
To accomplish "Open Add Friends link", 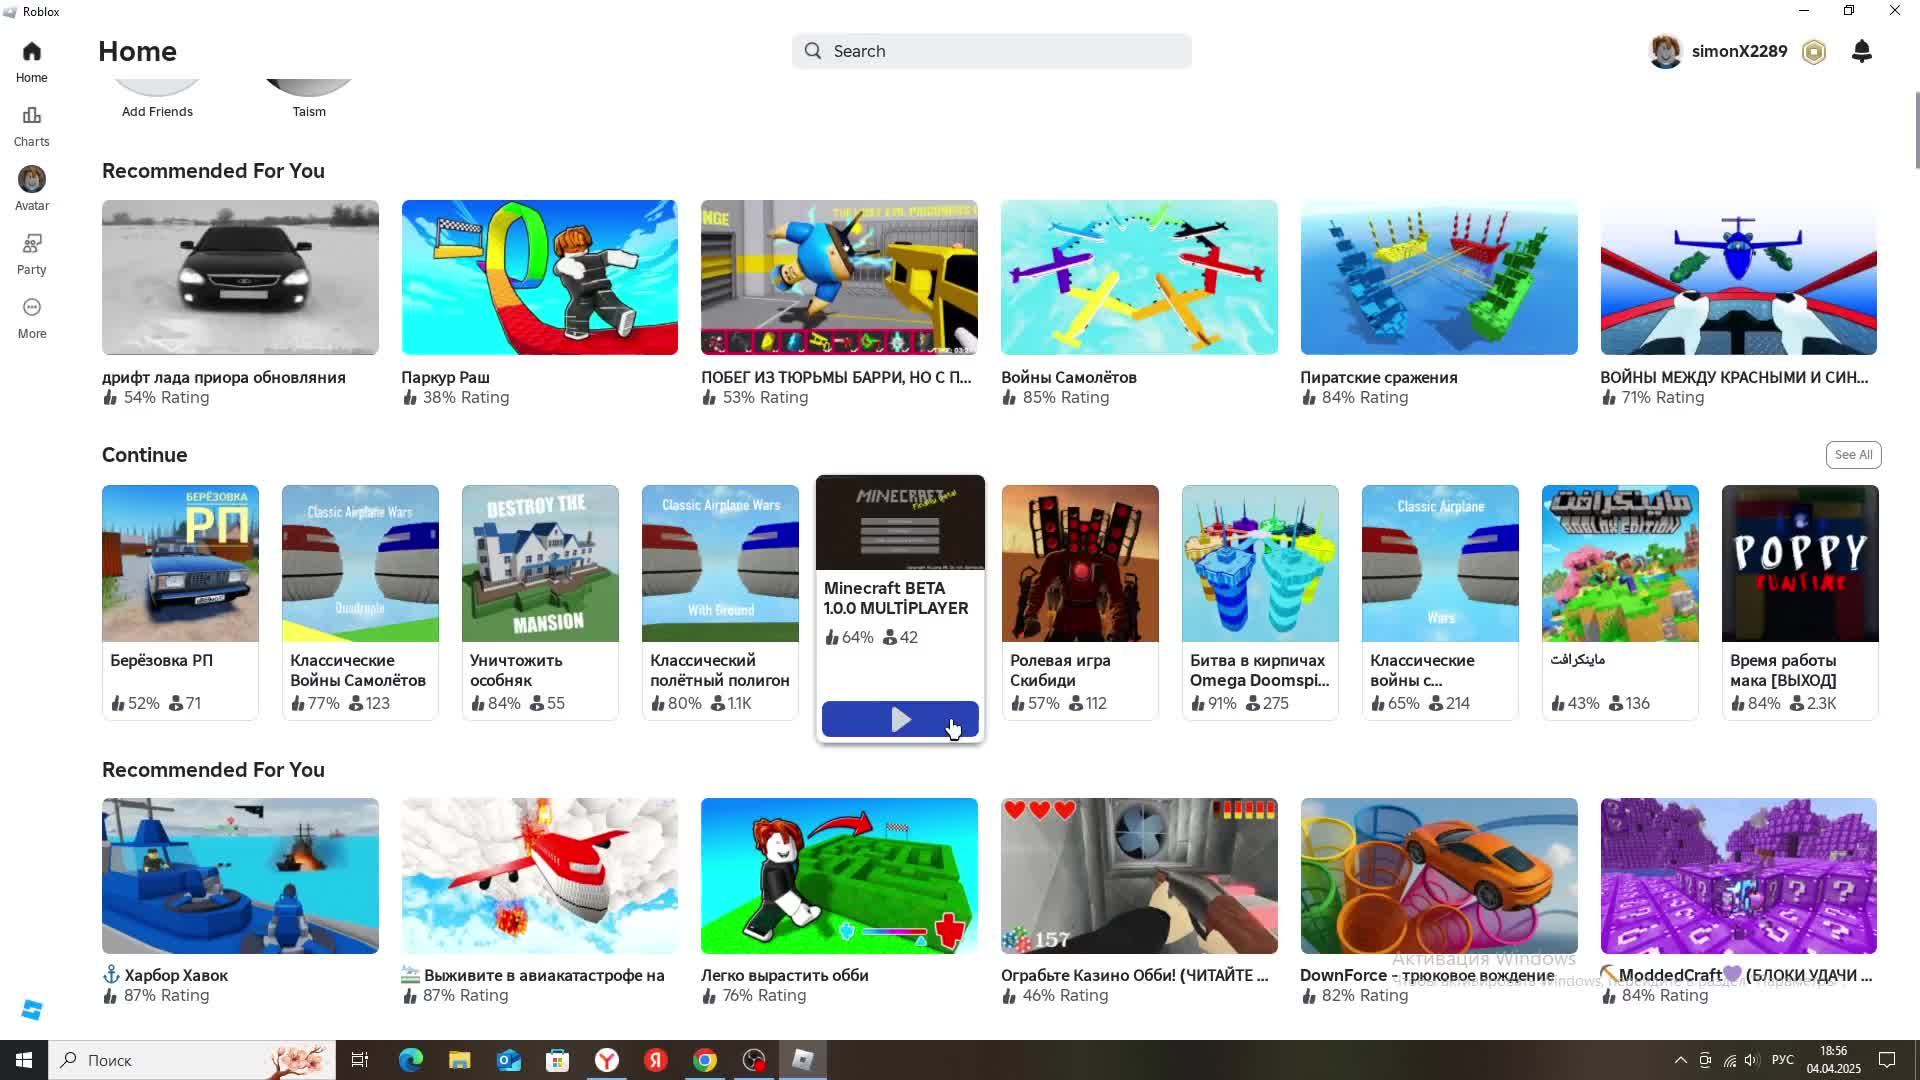I will (157, 111).
